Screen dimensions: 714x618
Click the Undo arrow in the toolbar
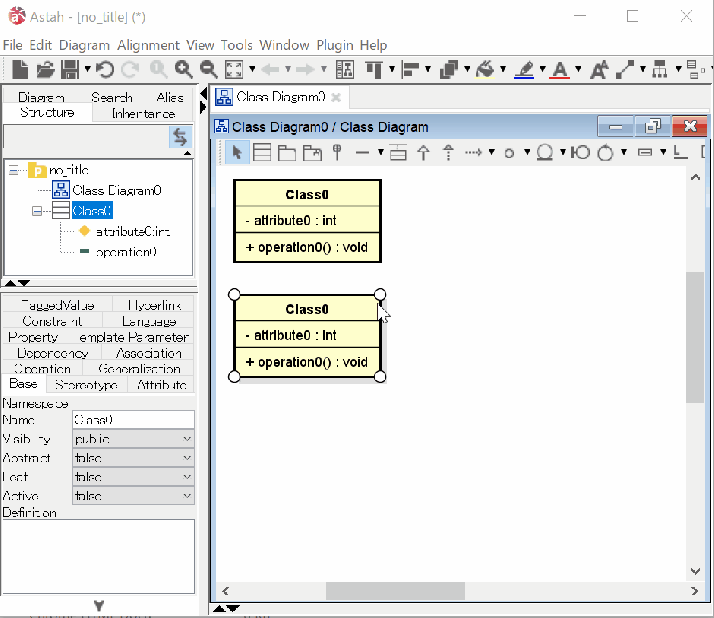click(x=105, y=69)
